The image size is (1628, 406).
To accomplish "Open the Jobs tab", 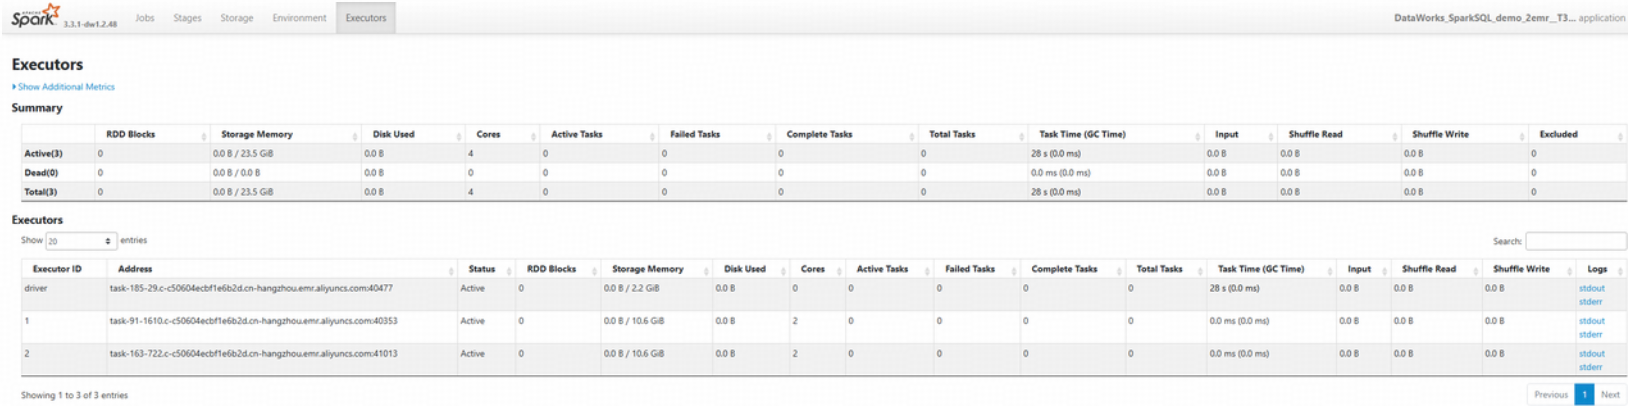I will [x=145, y=18].
